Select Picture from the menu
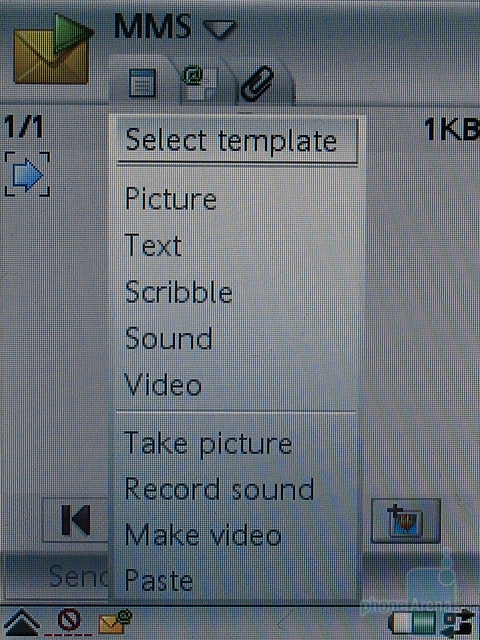 tap(171, 199)
